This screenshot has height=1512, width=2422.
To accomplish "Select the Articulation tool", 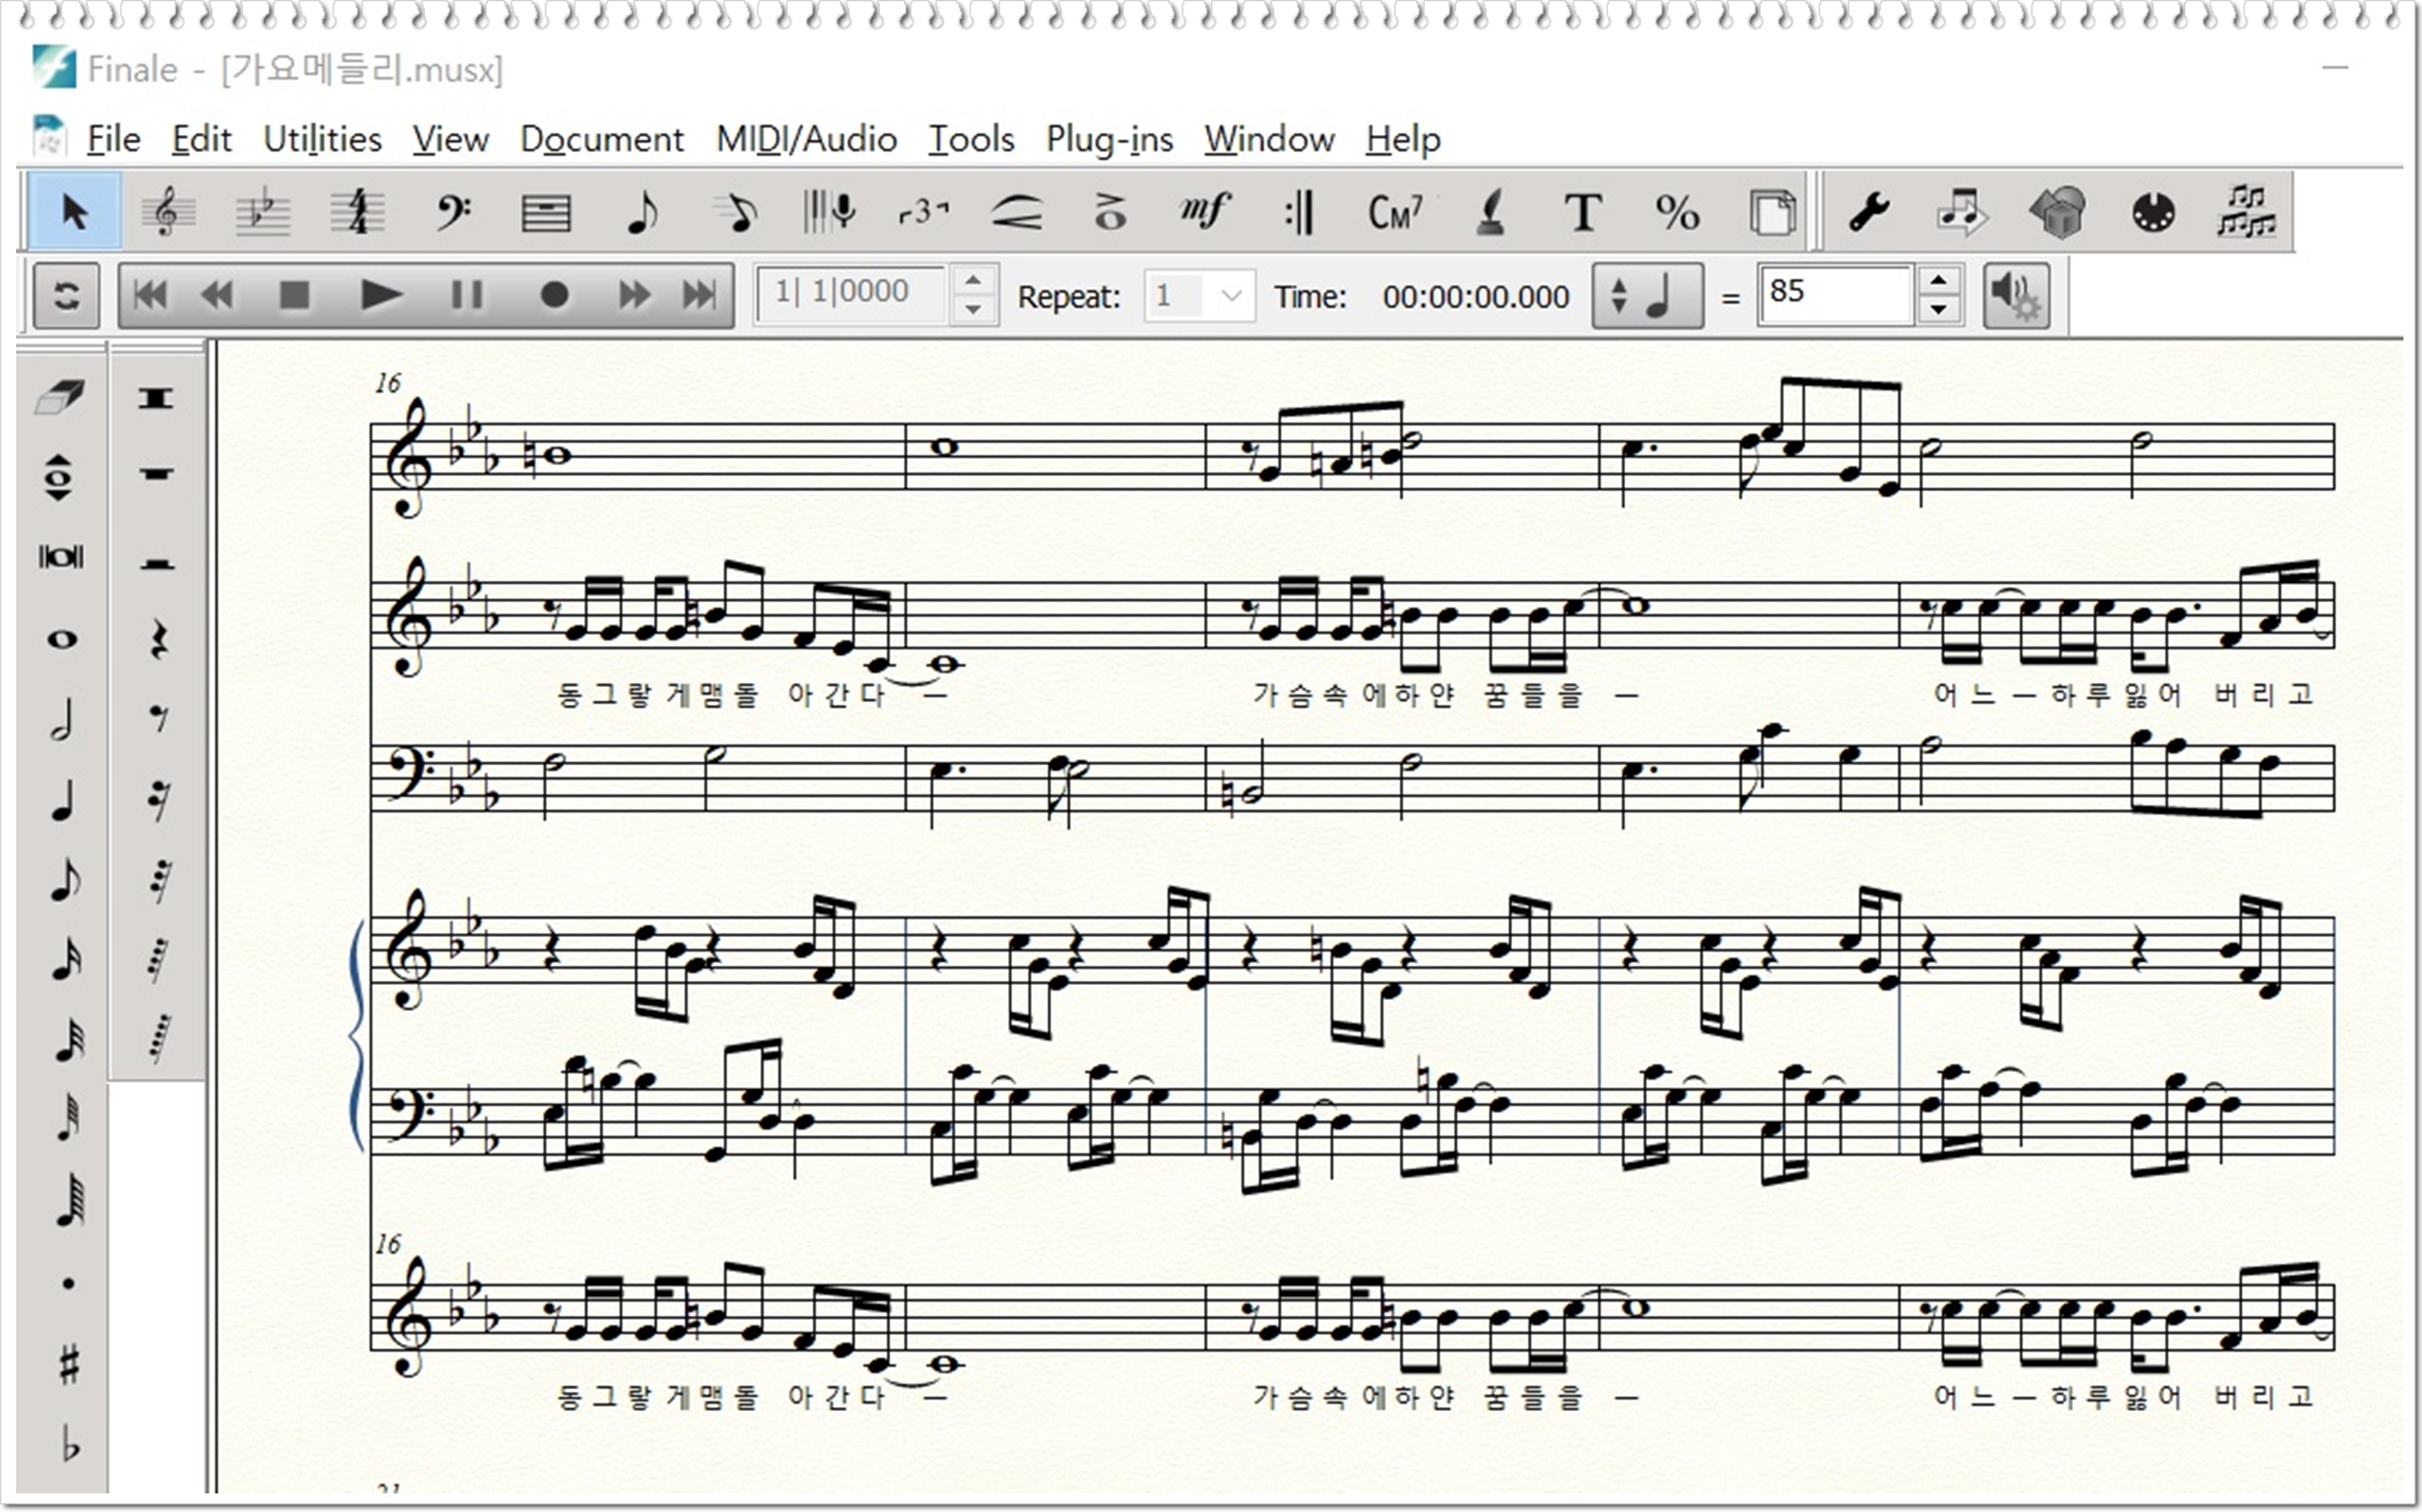I will pos(1110,211).
